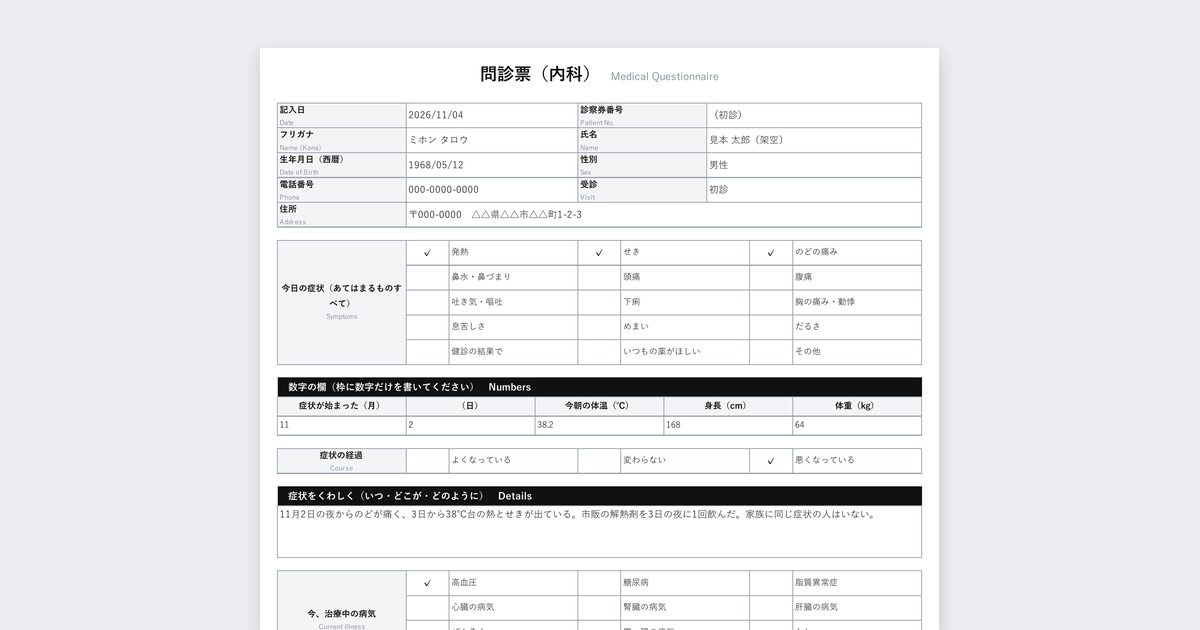Click the 記入日 Date label

click(342, 115)
